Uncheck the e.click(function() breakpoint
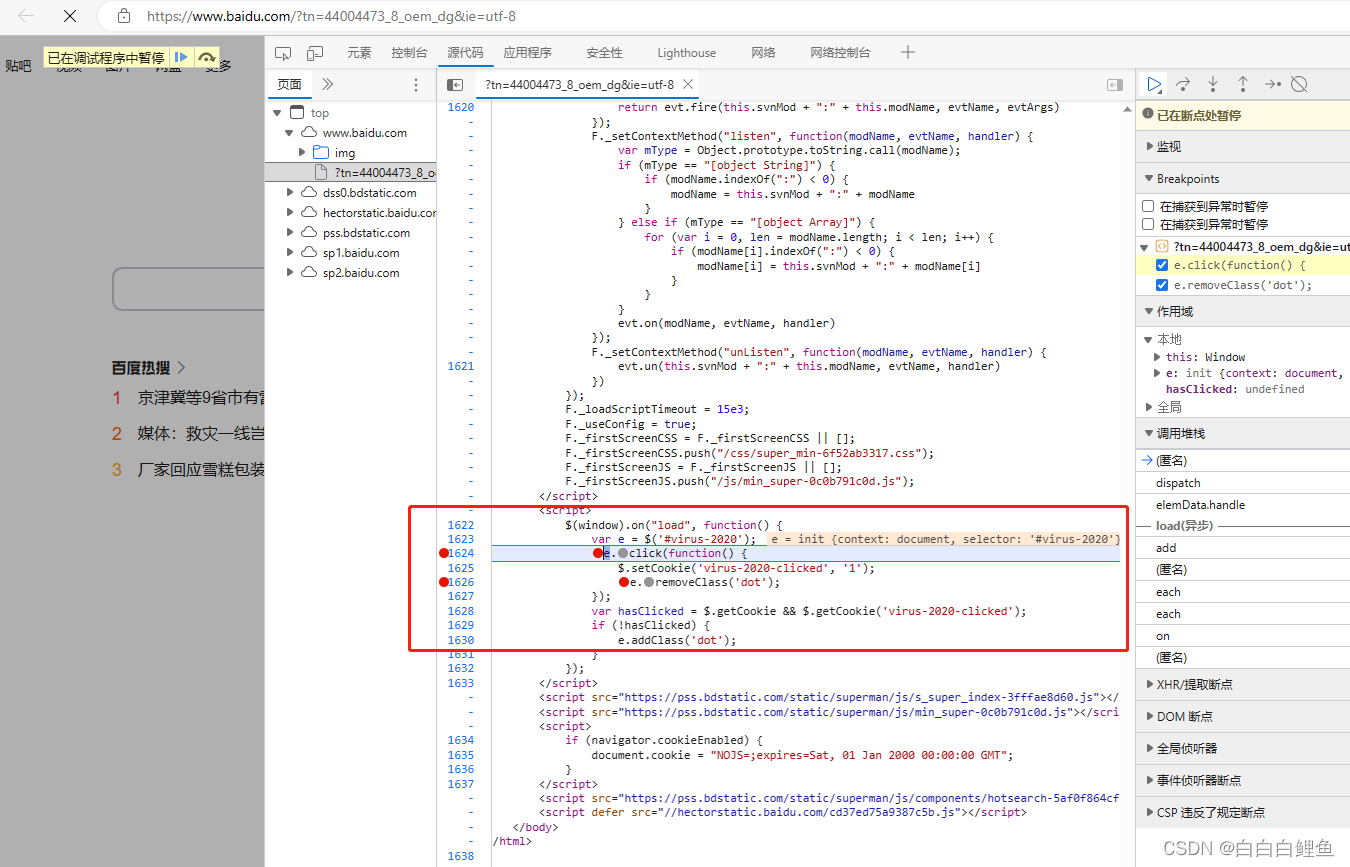Viewport: 1350px width, 867px height. click(x=1161, y=266)
